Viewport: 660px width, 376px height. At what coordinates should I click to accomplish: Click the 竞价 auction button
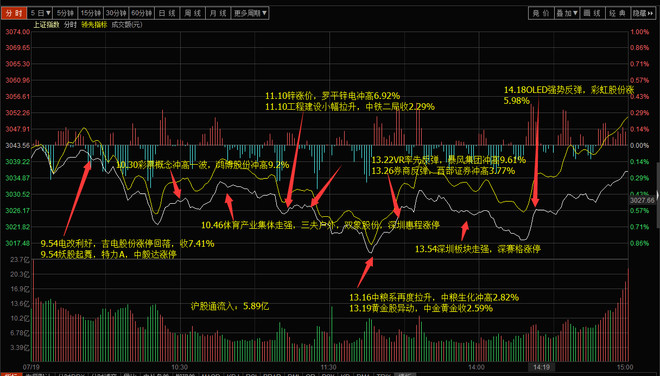coord(541,13)
